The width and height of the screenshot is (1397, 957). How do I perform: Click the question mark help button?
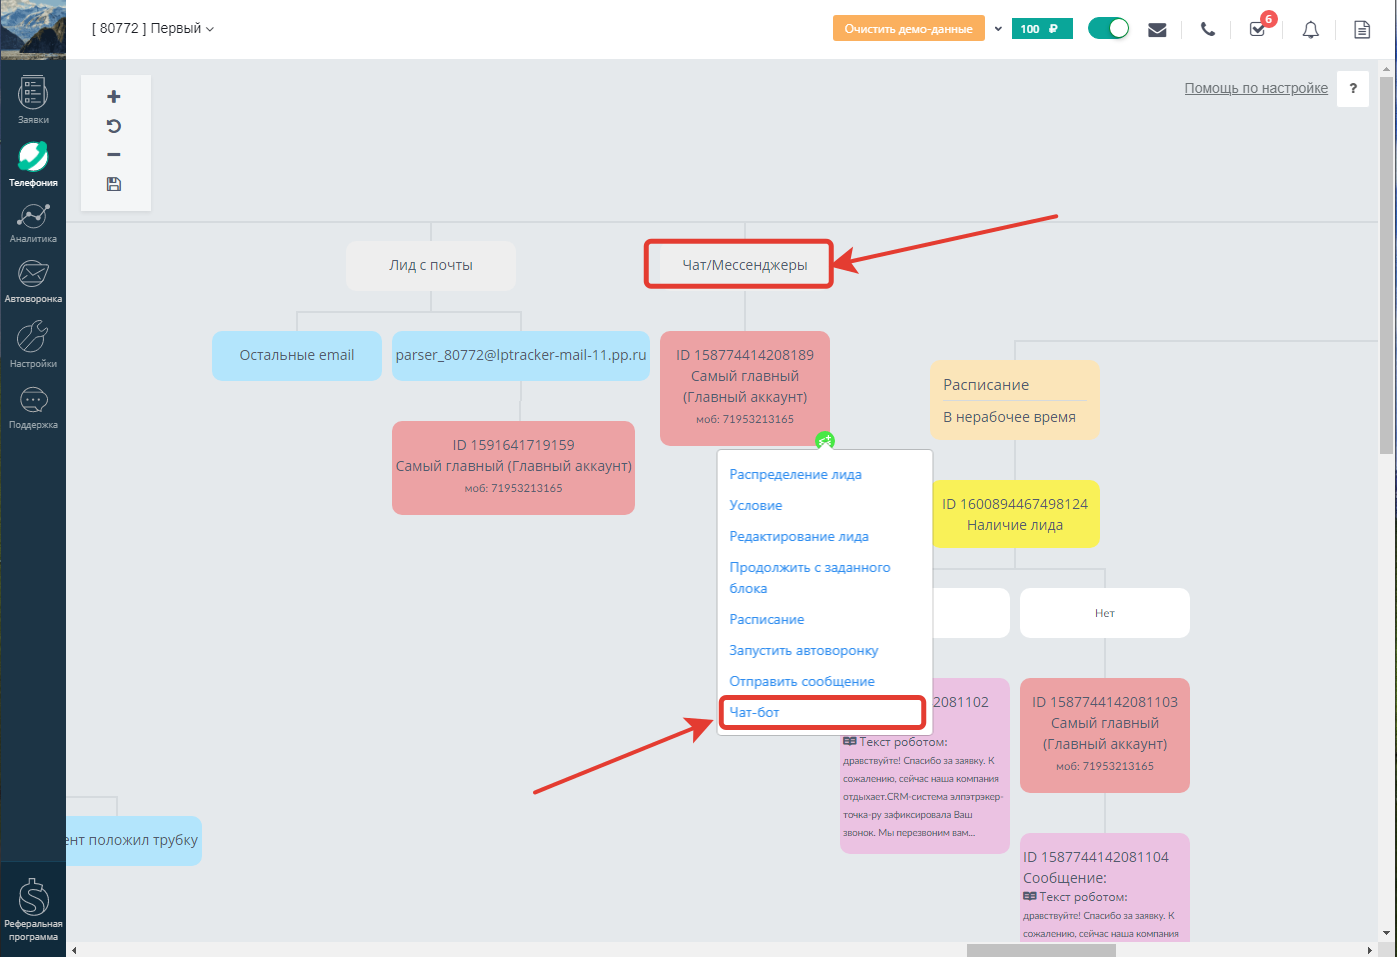tap(1353, 88)
